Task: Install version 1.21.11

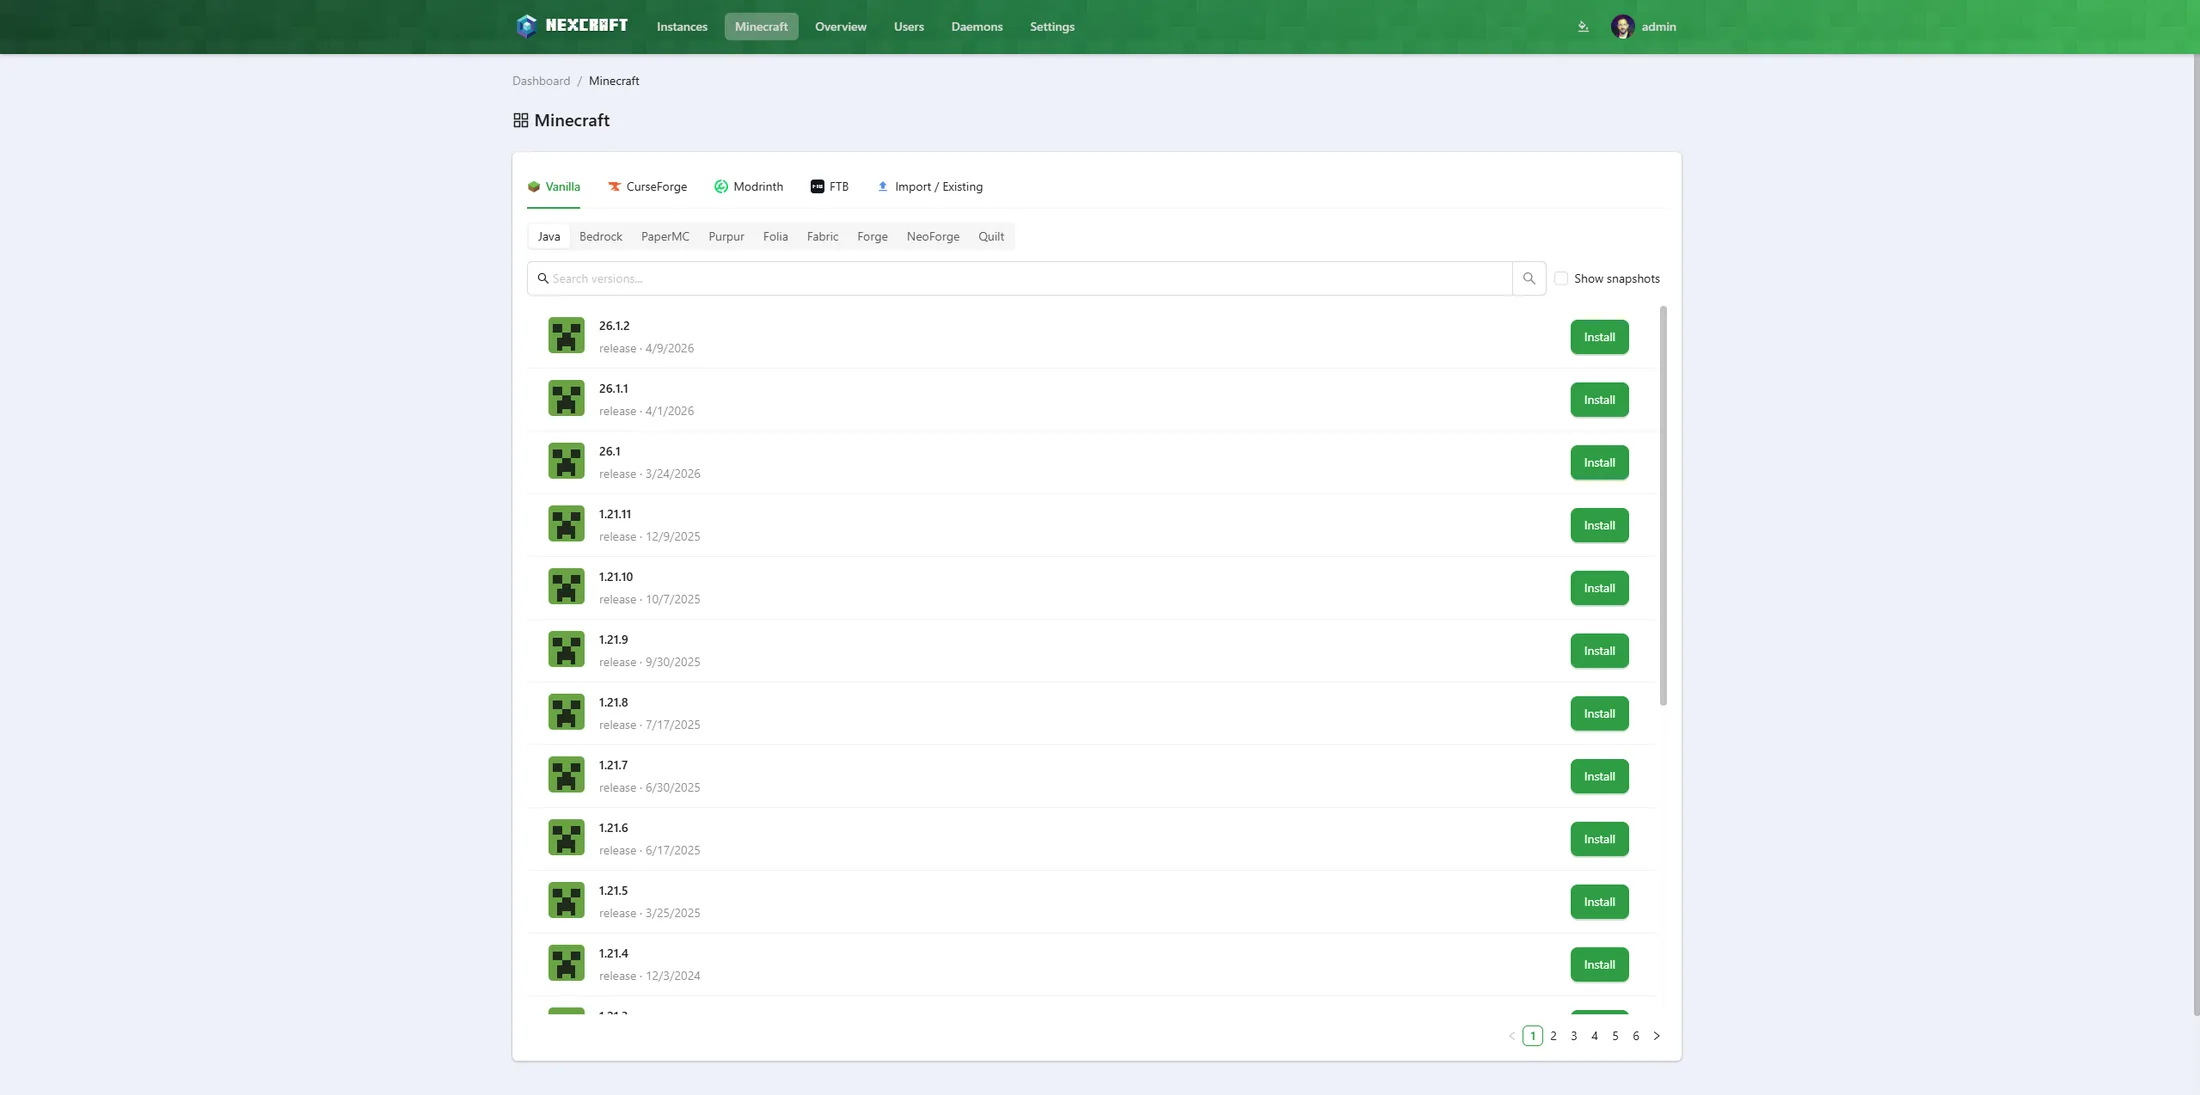Action: pyautogui.click(x=1599, y=525)
